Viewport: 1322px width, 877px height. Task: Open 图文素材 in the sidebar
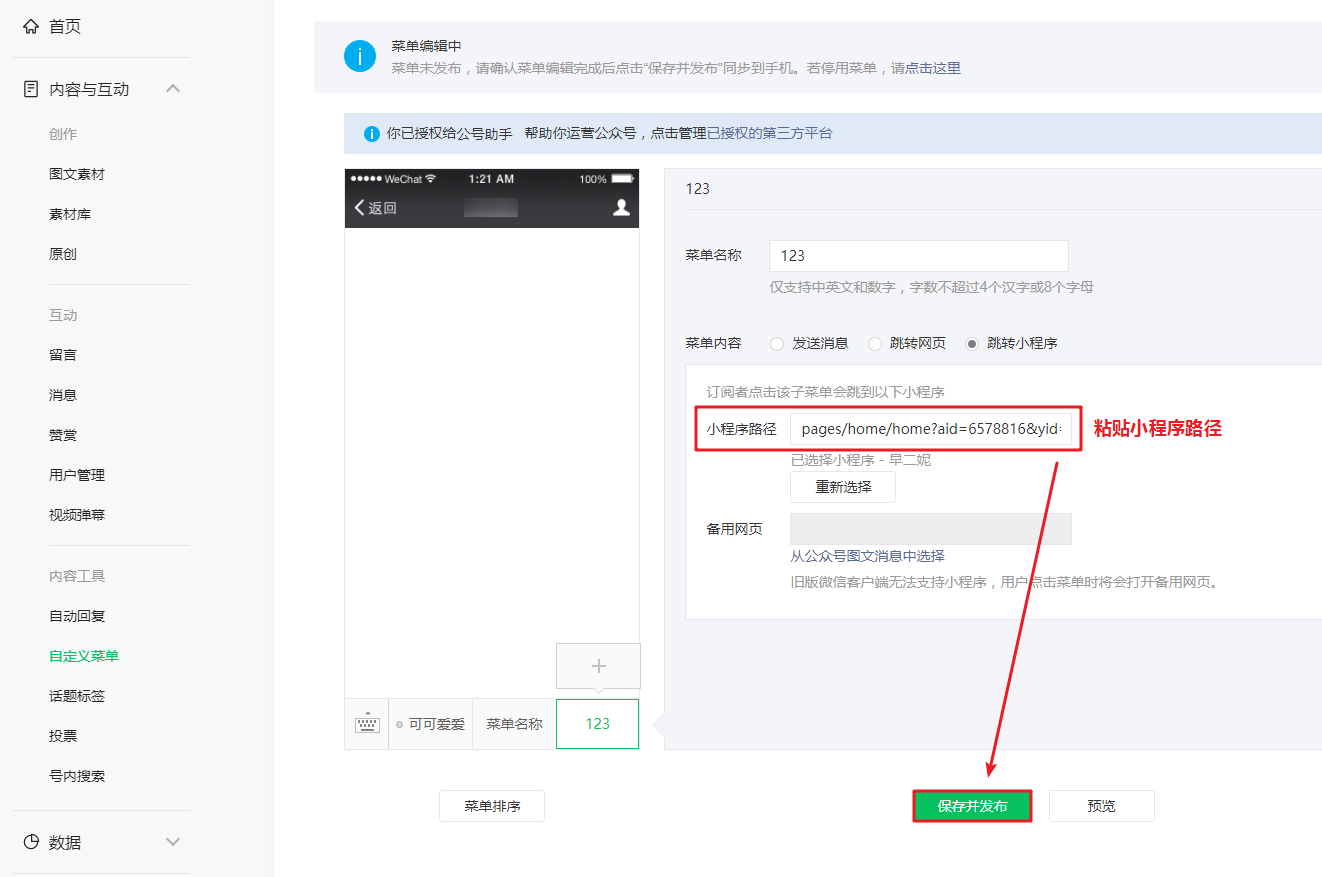point(77,174)
